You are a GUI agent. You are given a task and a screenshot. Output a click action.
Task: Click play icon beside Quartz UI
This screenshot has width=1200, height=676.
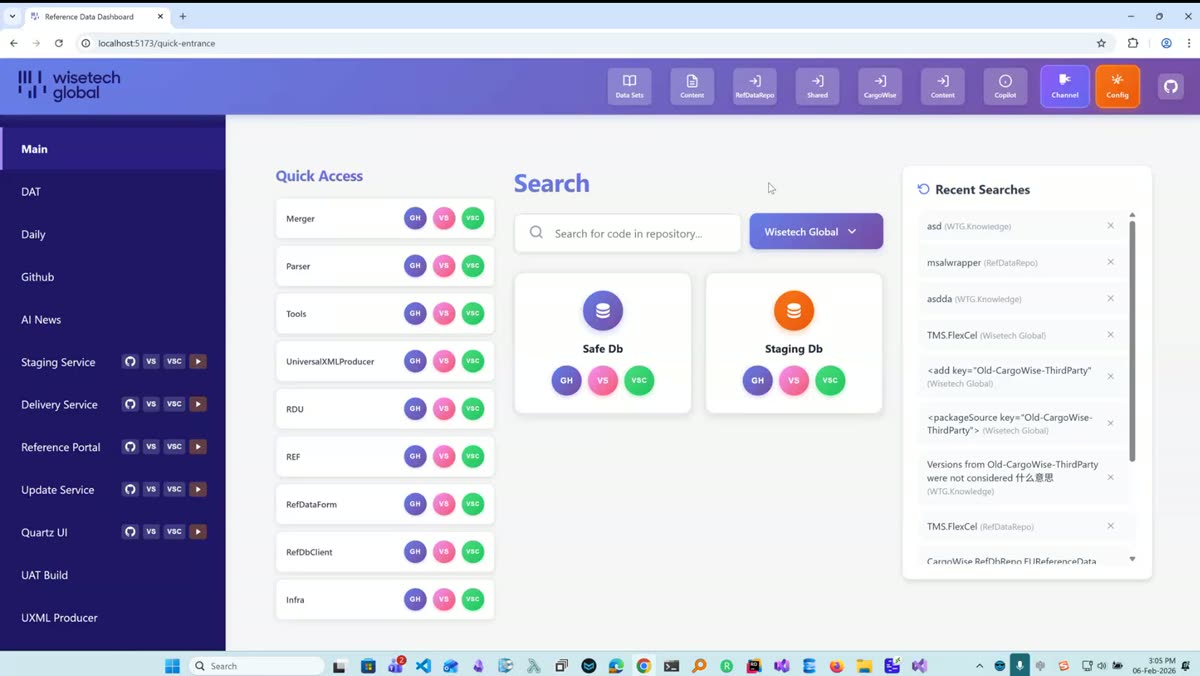pyautogui.click(x=198, y=532)
